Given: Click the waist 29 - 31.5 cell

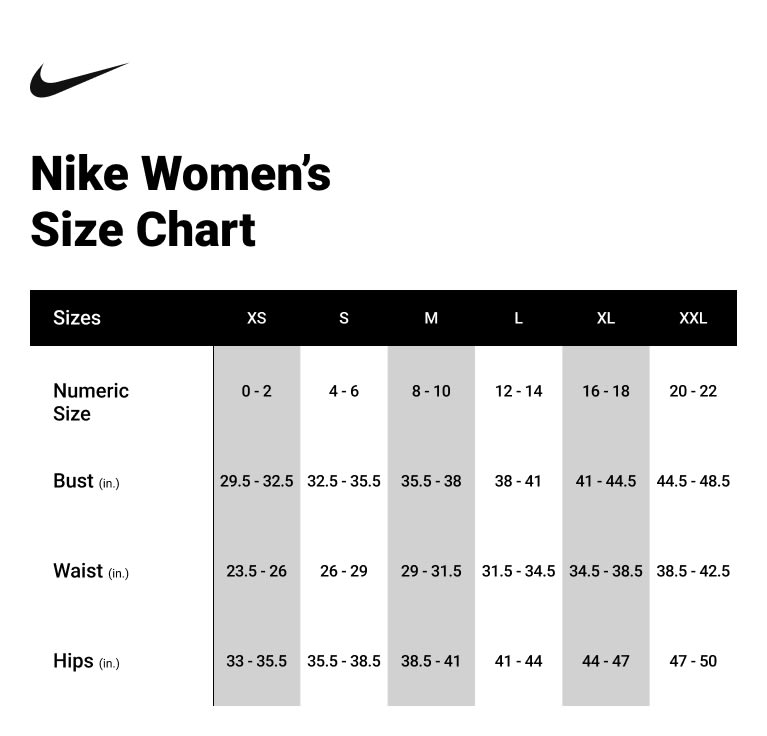Looking at the screenshot, I should click(431, 571).
